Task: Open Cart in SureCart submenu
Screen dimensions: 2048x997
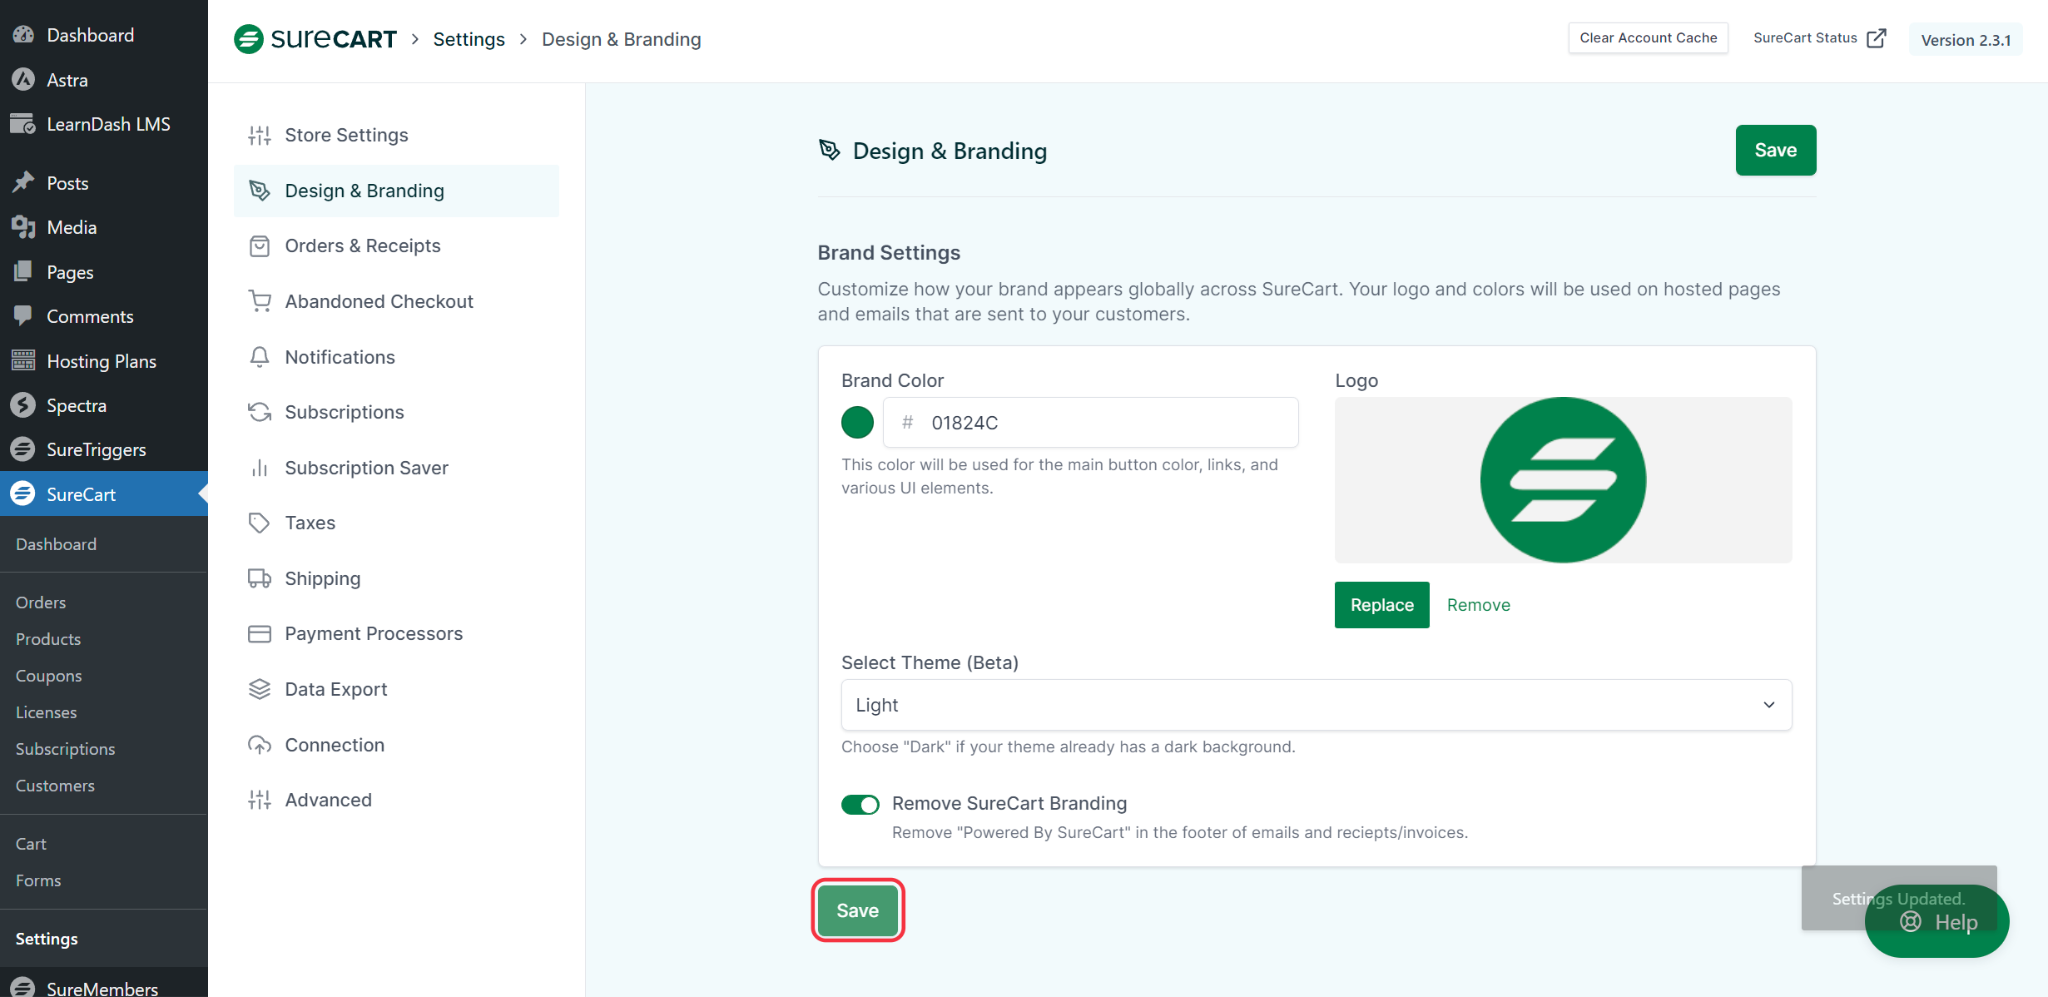Action: tap(31, 844)
